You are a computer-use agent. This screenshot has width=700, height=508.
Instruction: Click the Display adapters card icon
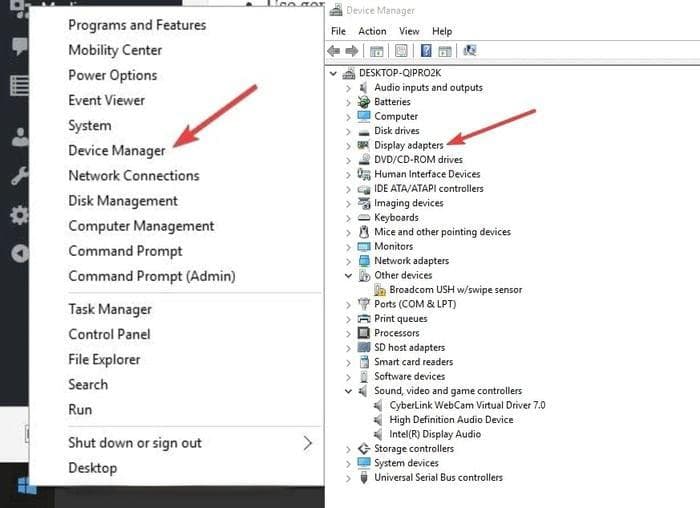[364, 145]
